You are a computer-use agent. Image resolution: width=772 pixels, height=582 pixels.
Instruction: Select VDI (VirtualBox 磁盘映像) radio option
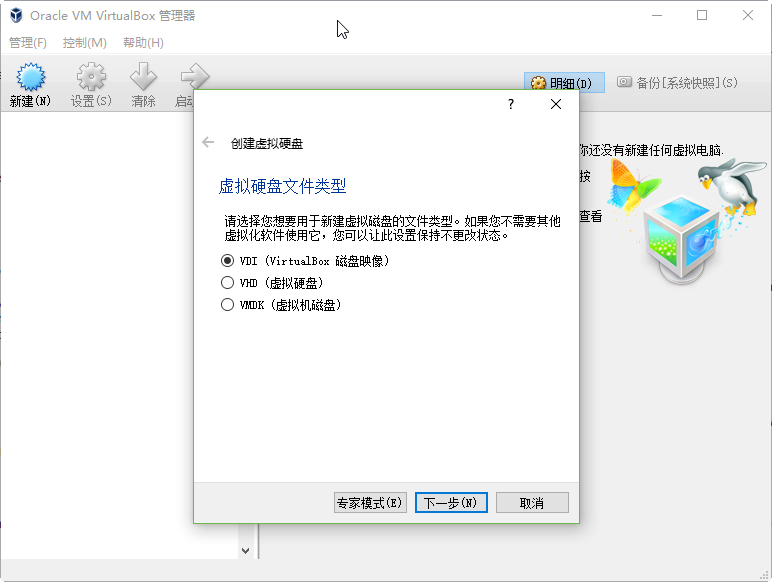[x=305, y=260]
